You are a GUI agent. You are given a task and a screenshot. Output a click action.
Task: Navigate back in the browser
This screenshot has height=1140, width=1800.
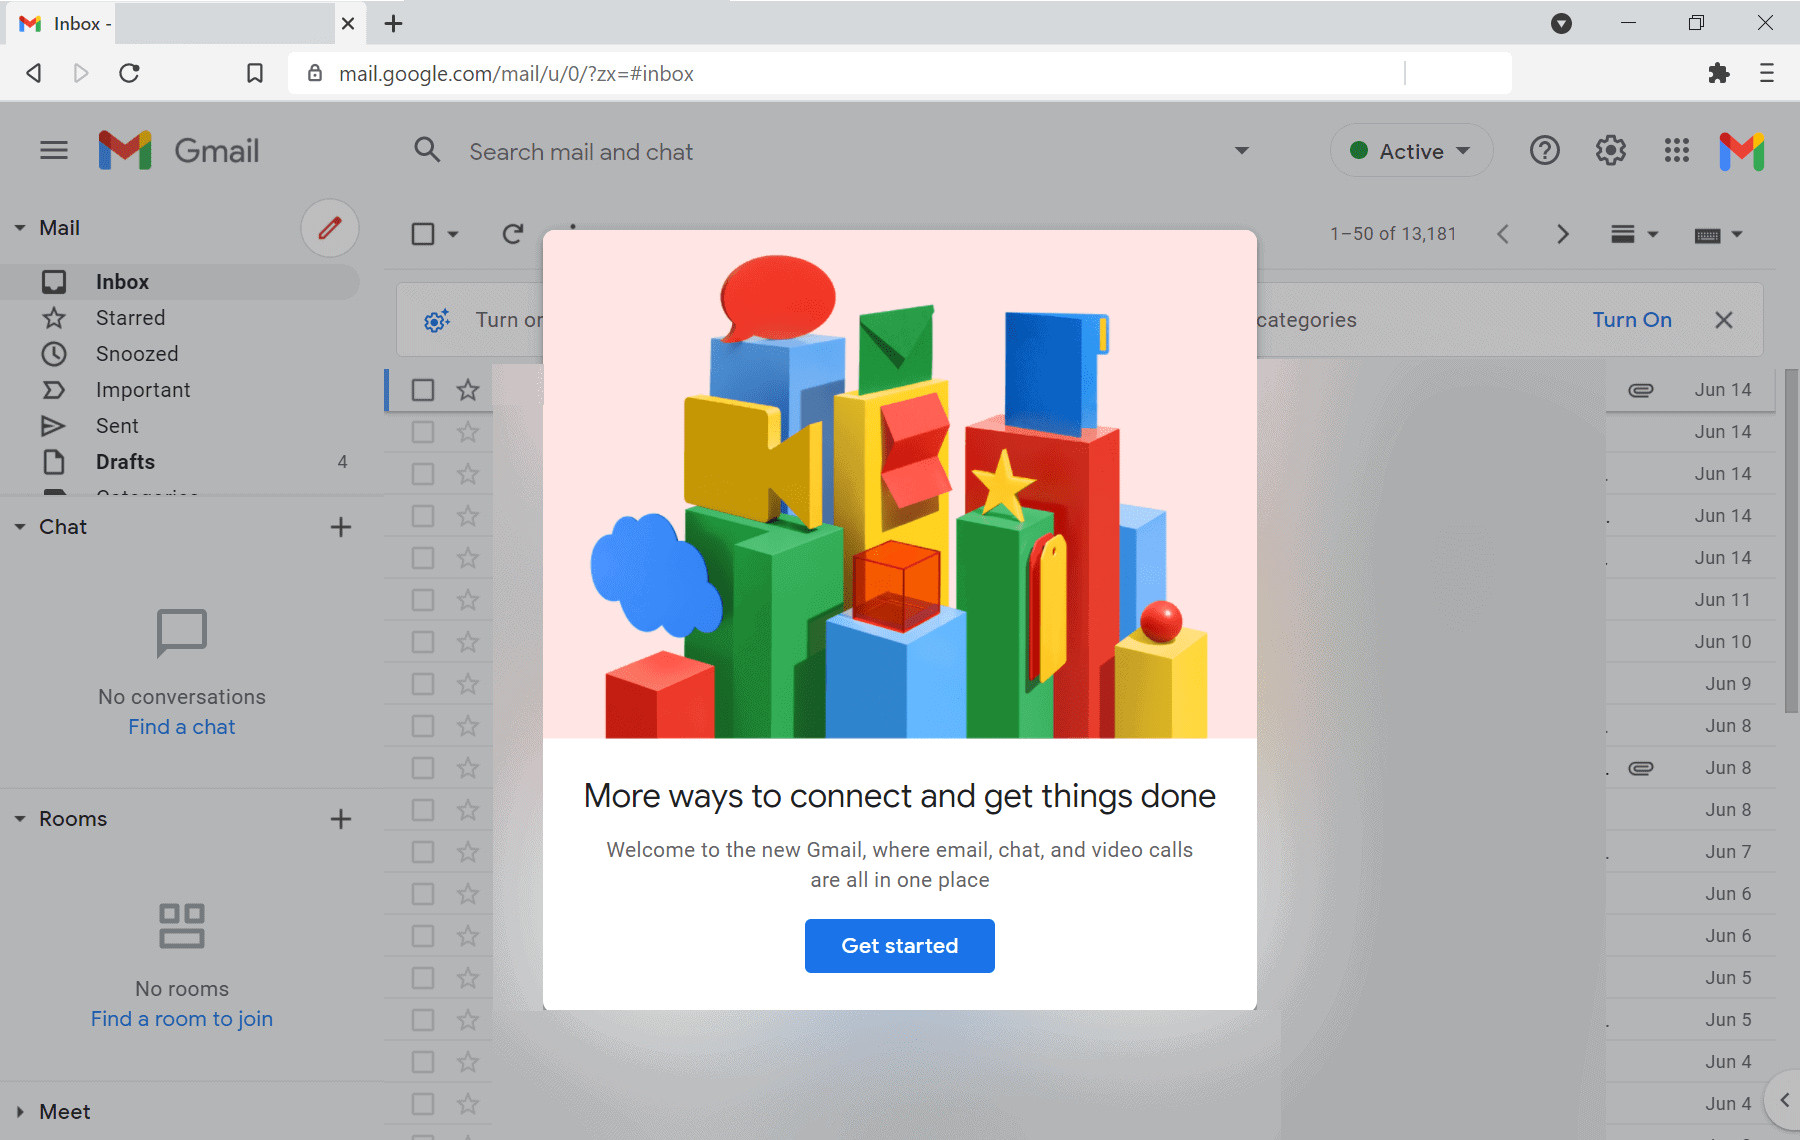[x=34, y=73]
